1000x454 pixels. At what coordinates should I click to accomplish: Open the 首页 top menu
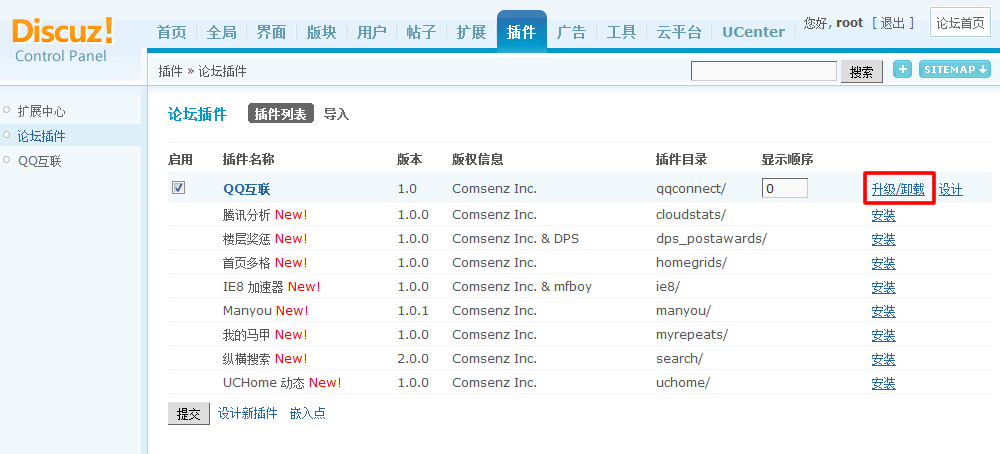click(x=172, y=32)
